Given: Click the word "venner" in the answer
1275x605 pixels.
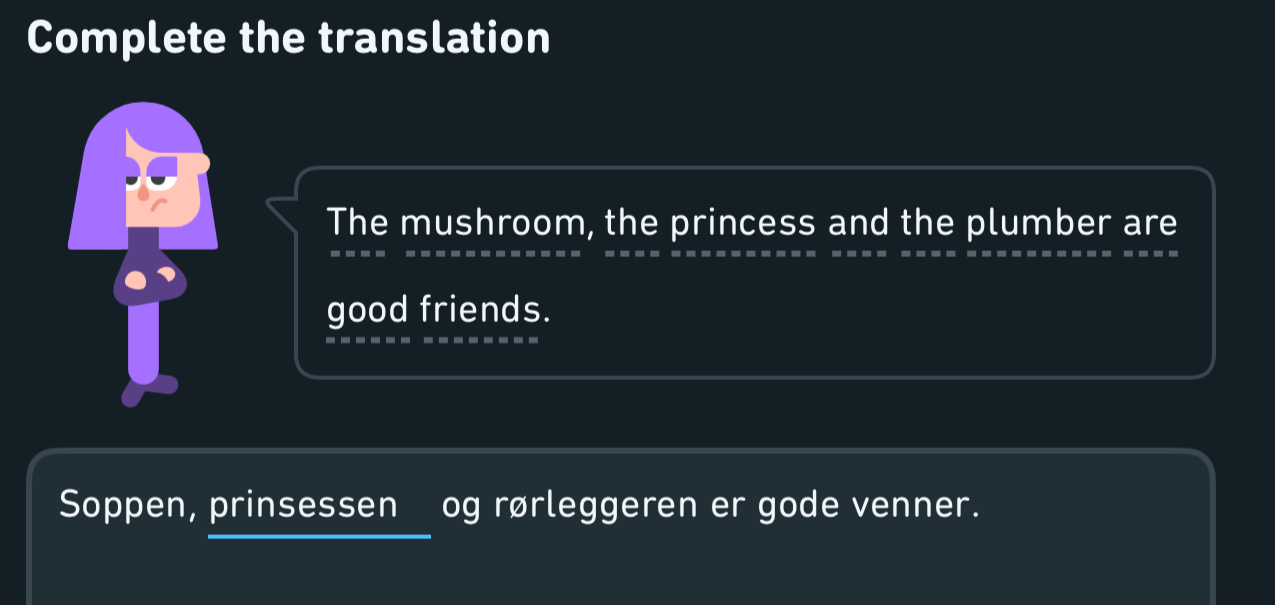Looking at the screenshot, I should (908, 505).
